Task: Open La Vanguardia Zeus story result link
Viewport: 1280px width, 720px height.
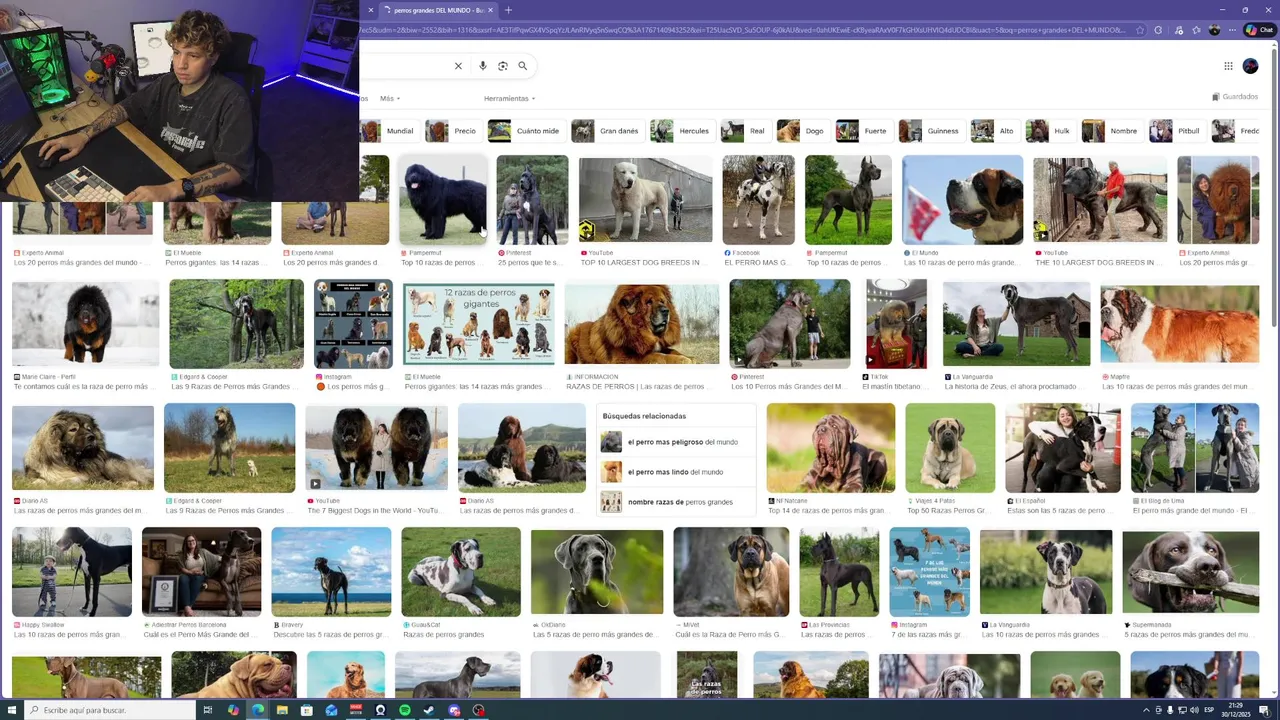Action: tap(1015, 386)
